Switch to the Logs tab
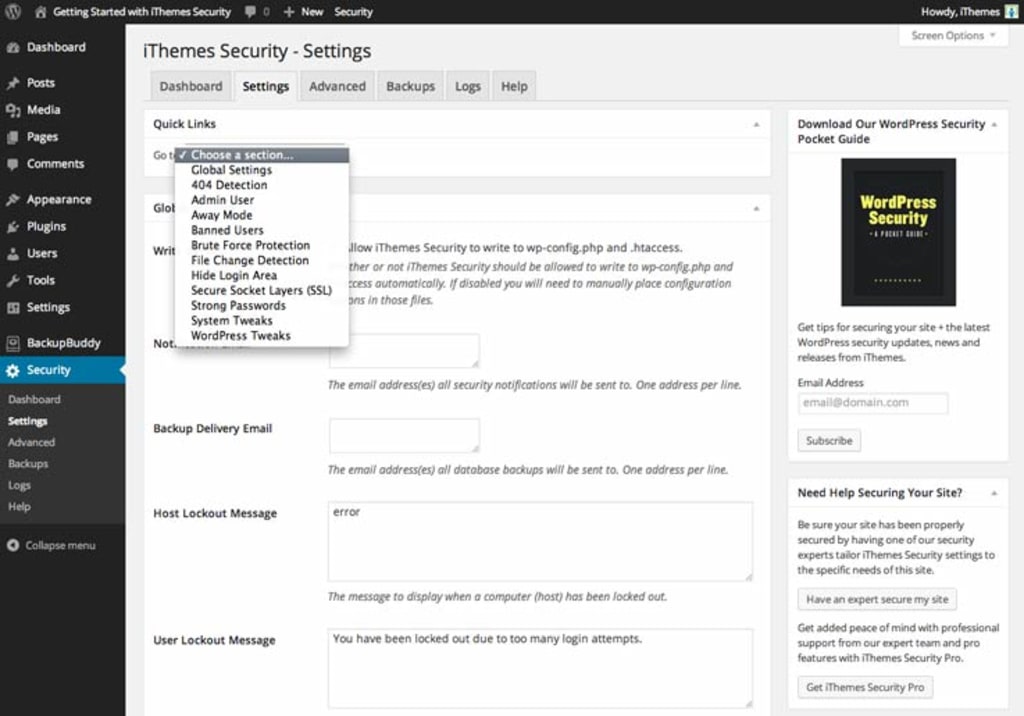The width and height of the screenshot is (1024, 716). 468,86
